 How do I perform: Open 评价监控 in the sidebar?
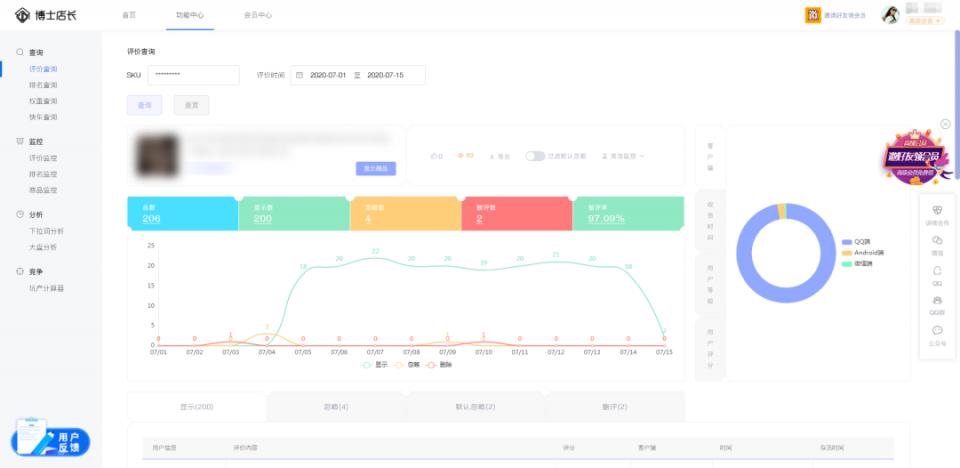click(43, 158)
